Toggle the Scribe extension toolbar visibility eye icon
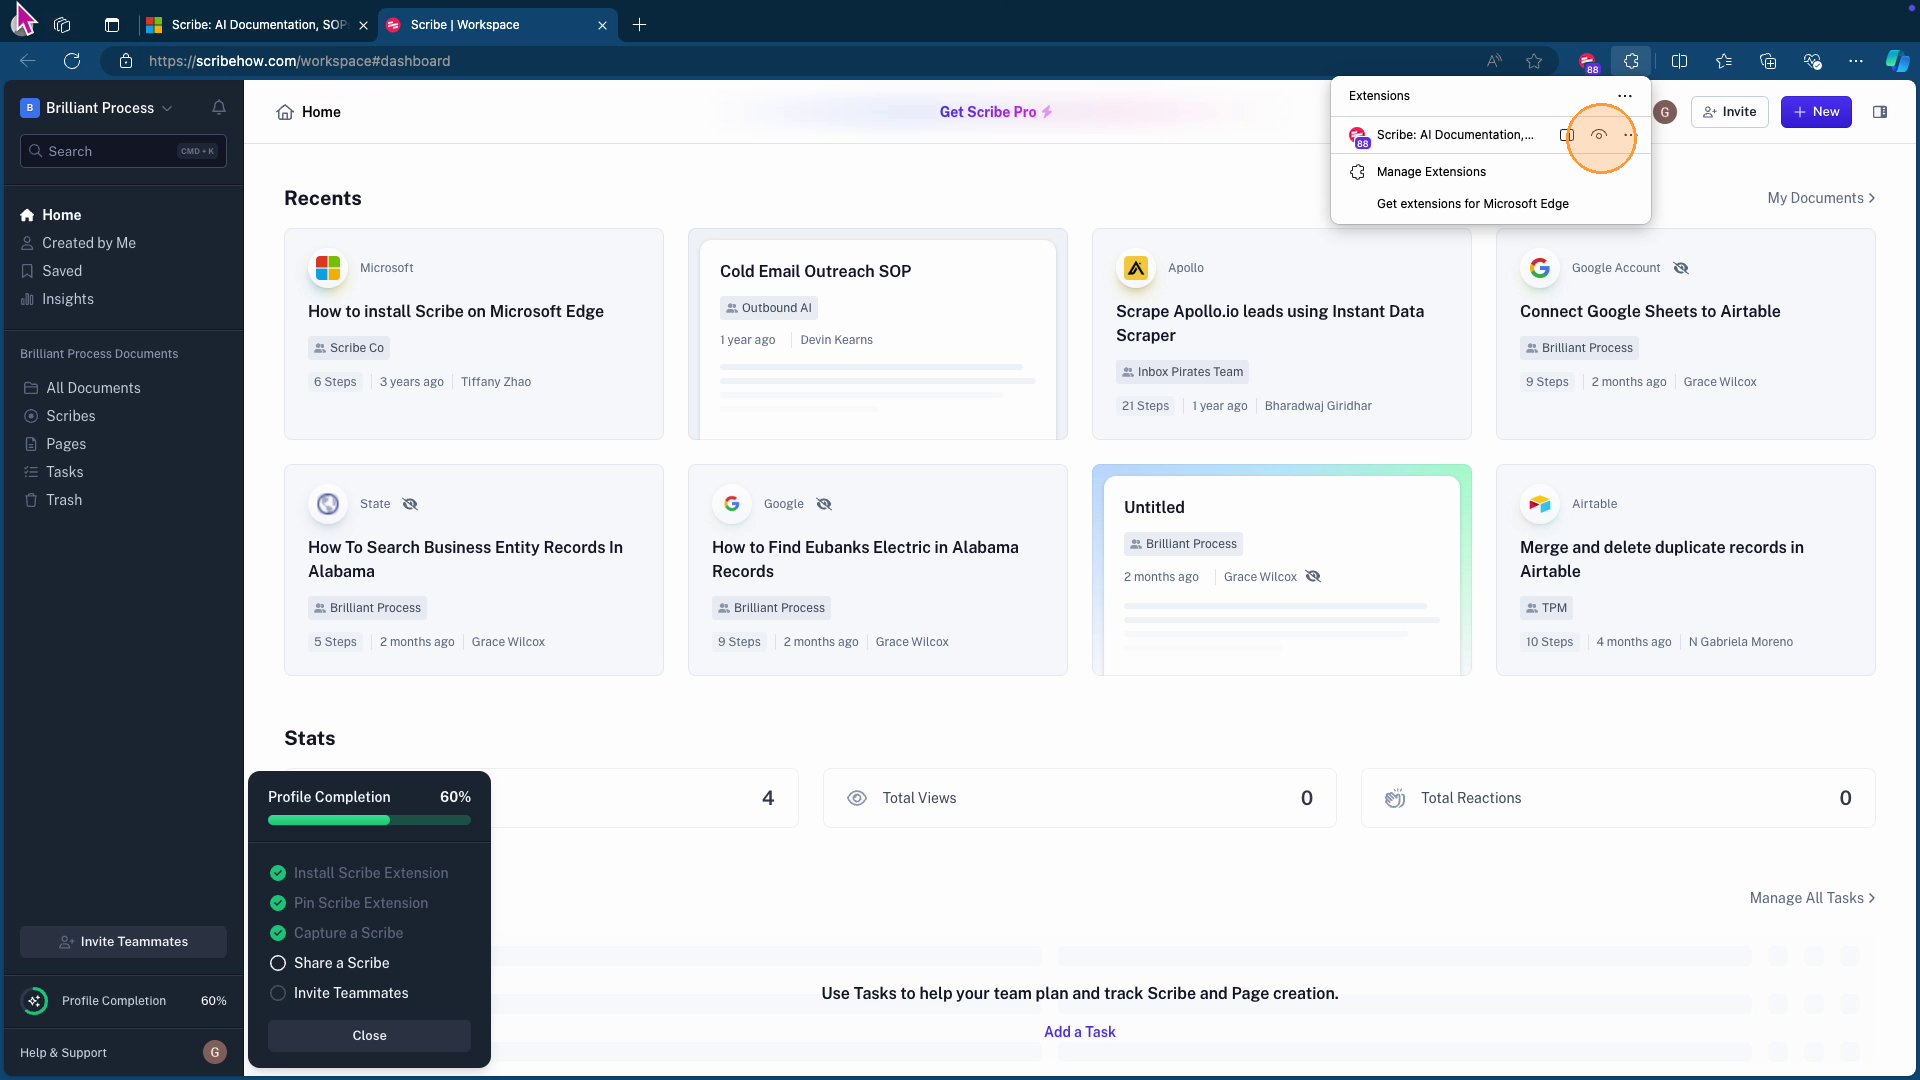This screenshot has width=1920, height=1080. [1599, 135]
